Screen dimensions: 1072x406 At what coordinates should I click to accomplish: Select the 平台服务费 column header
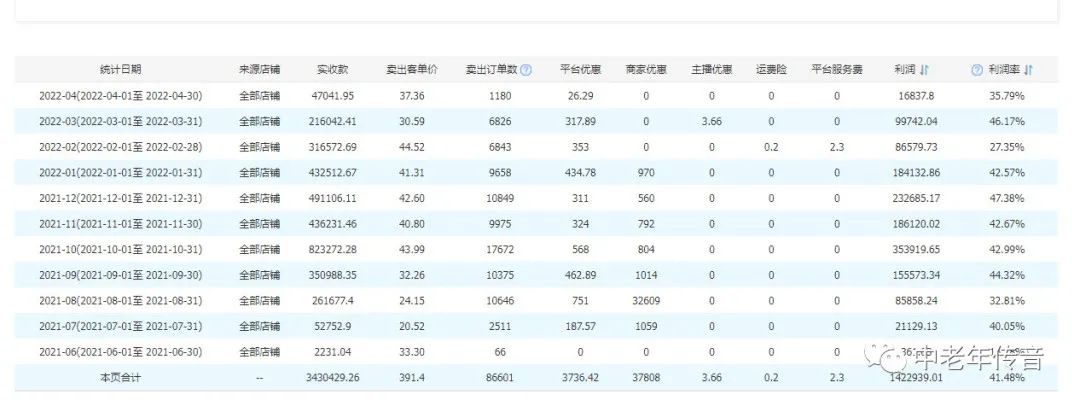837,70
